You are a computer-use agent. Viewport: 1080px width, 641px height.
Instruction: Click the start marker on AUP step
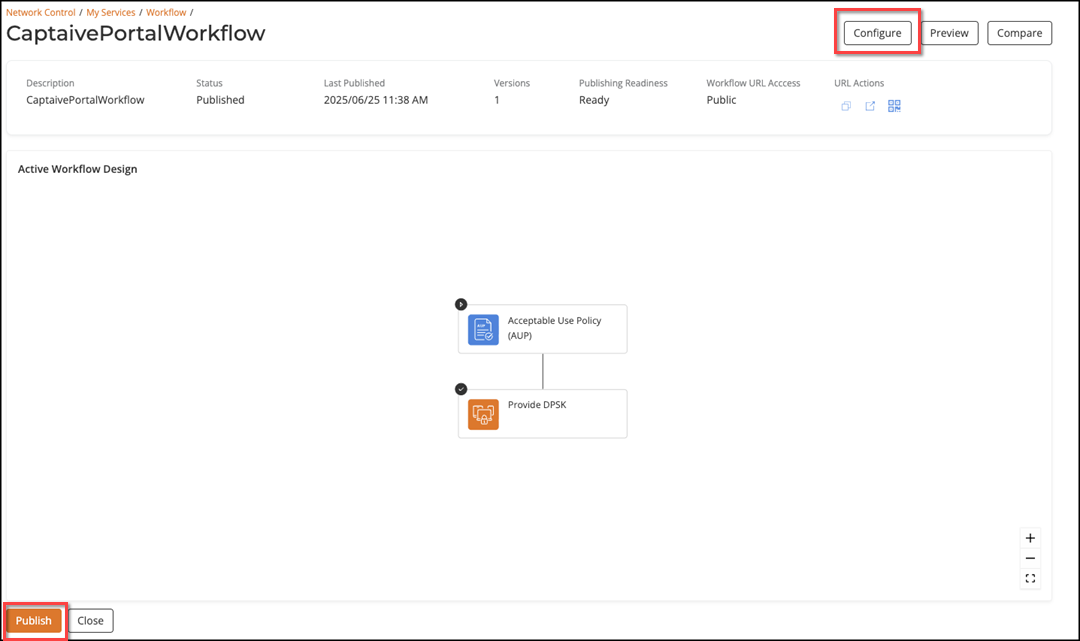(x=461, y=304)
